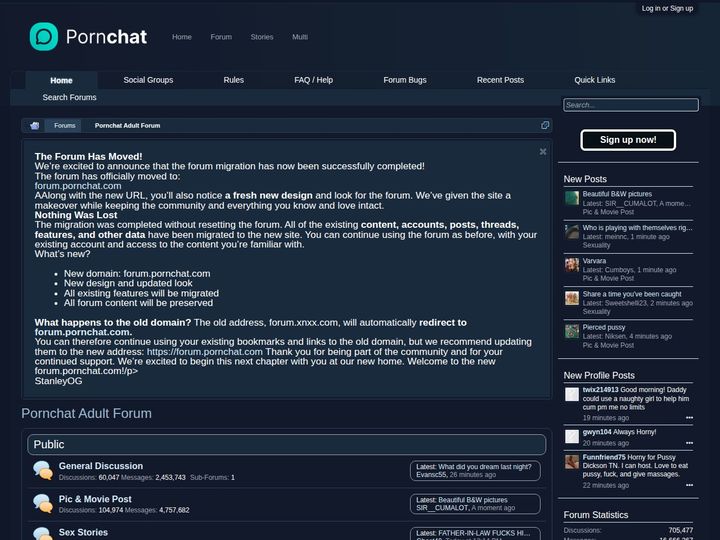Open avatar next to Share a time post
720x540 pixels.
572,298
